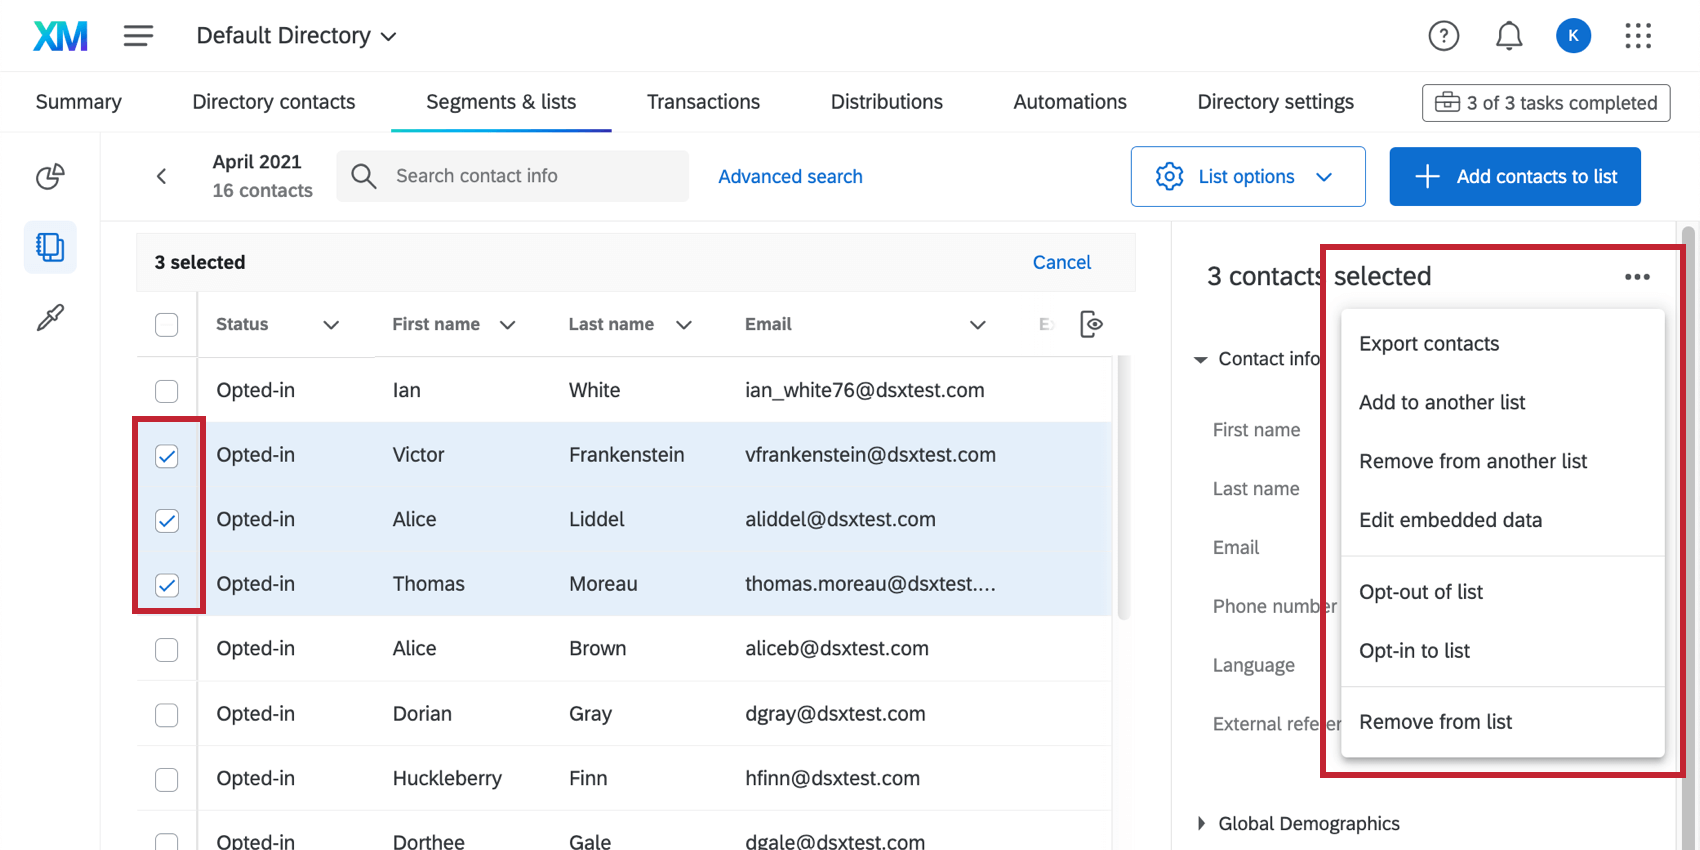Toggle the select-all header checkbox

[x=167, y=325]
